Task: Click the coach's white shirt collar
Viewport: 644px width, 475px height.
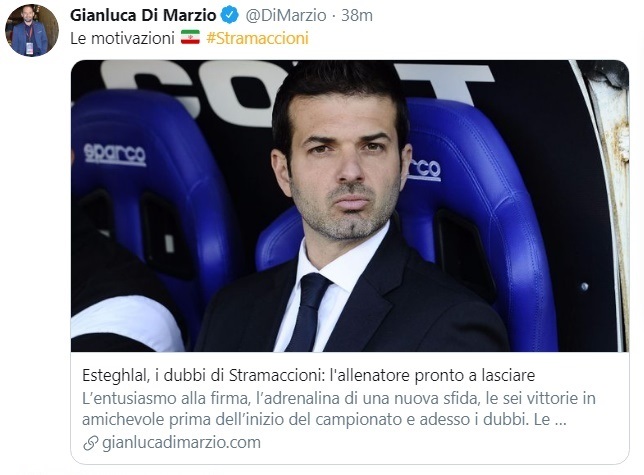Action: [345, 263]
